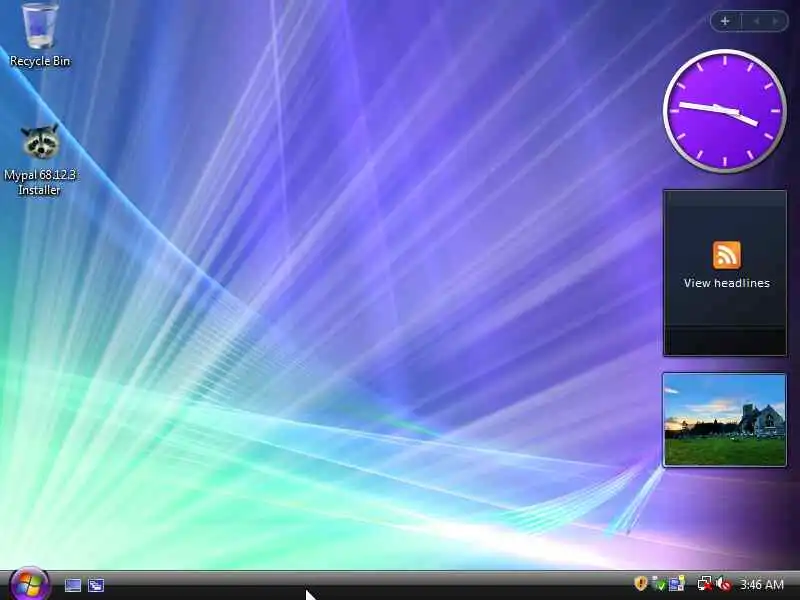
Task: Click the View headlines link
Action: click(x=727, y=283)
